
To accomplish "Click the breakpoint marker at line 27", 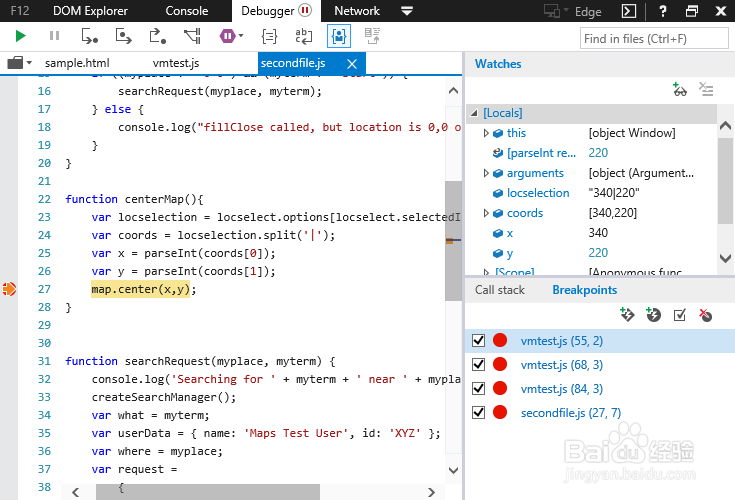I will click(9, 289).
